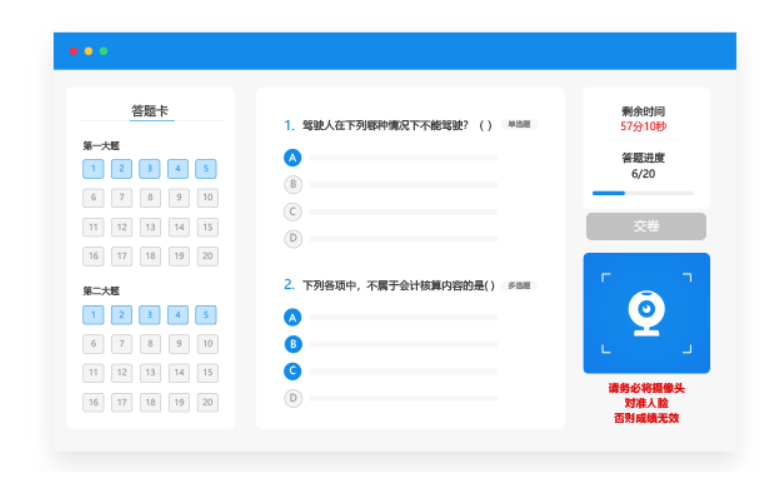Click the yellow minimize dot

coord(88,51)
